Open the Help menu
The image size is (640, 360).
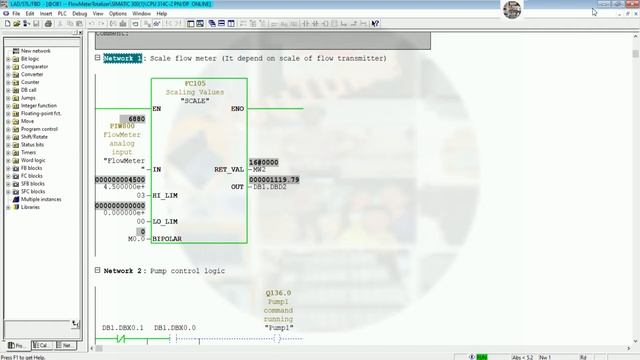click(x=162, y=13)
